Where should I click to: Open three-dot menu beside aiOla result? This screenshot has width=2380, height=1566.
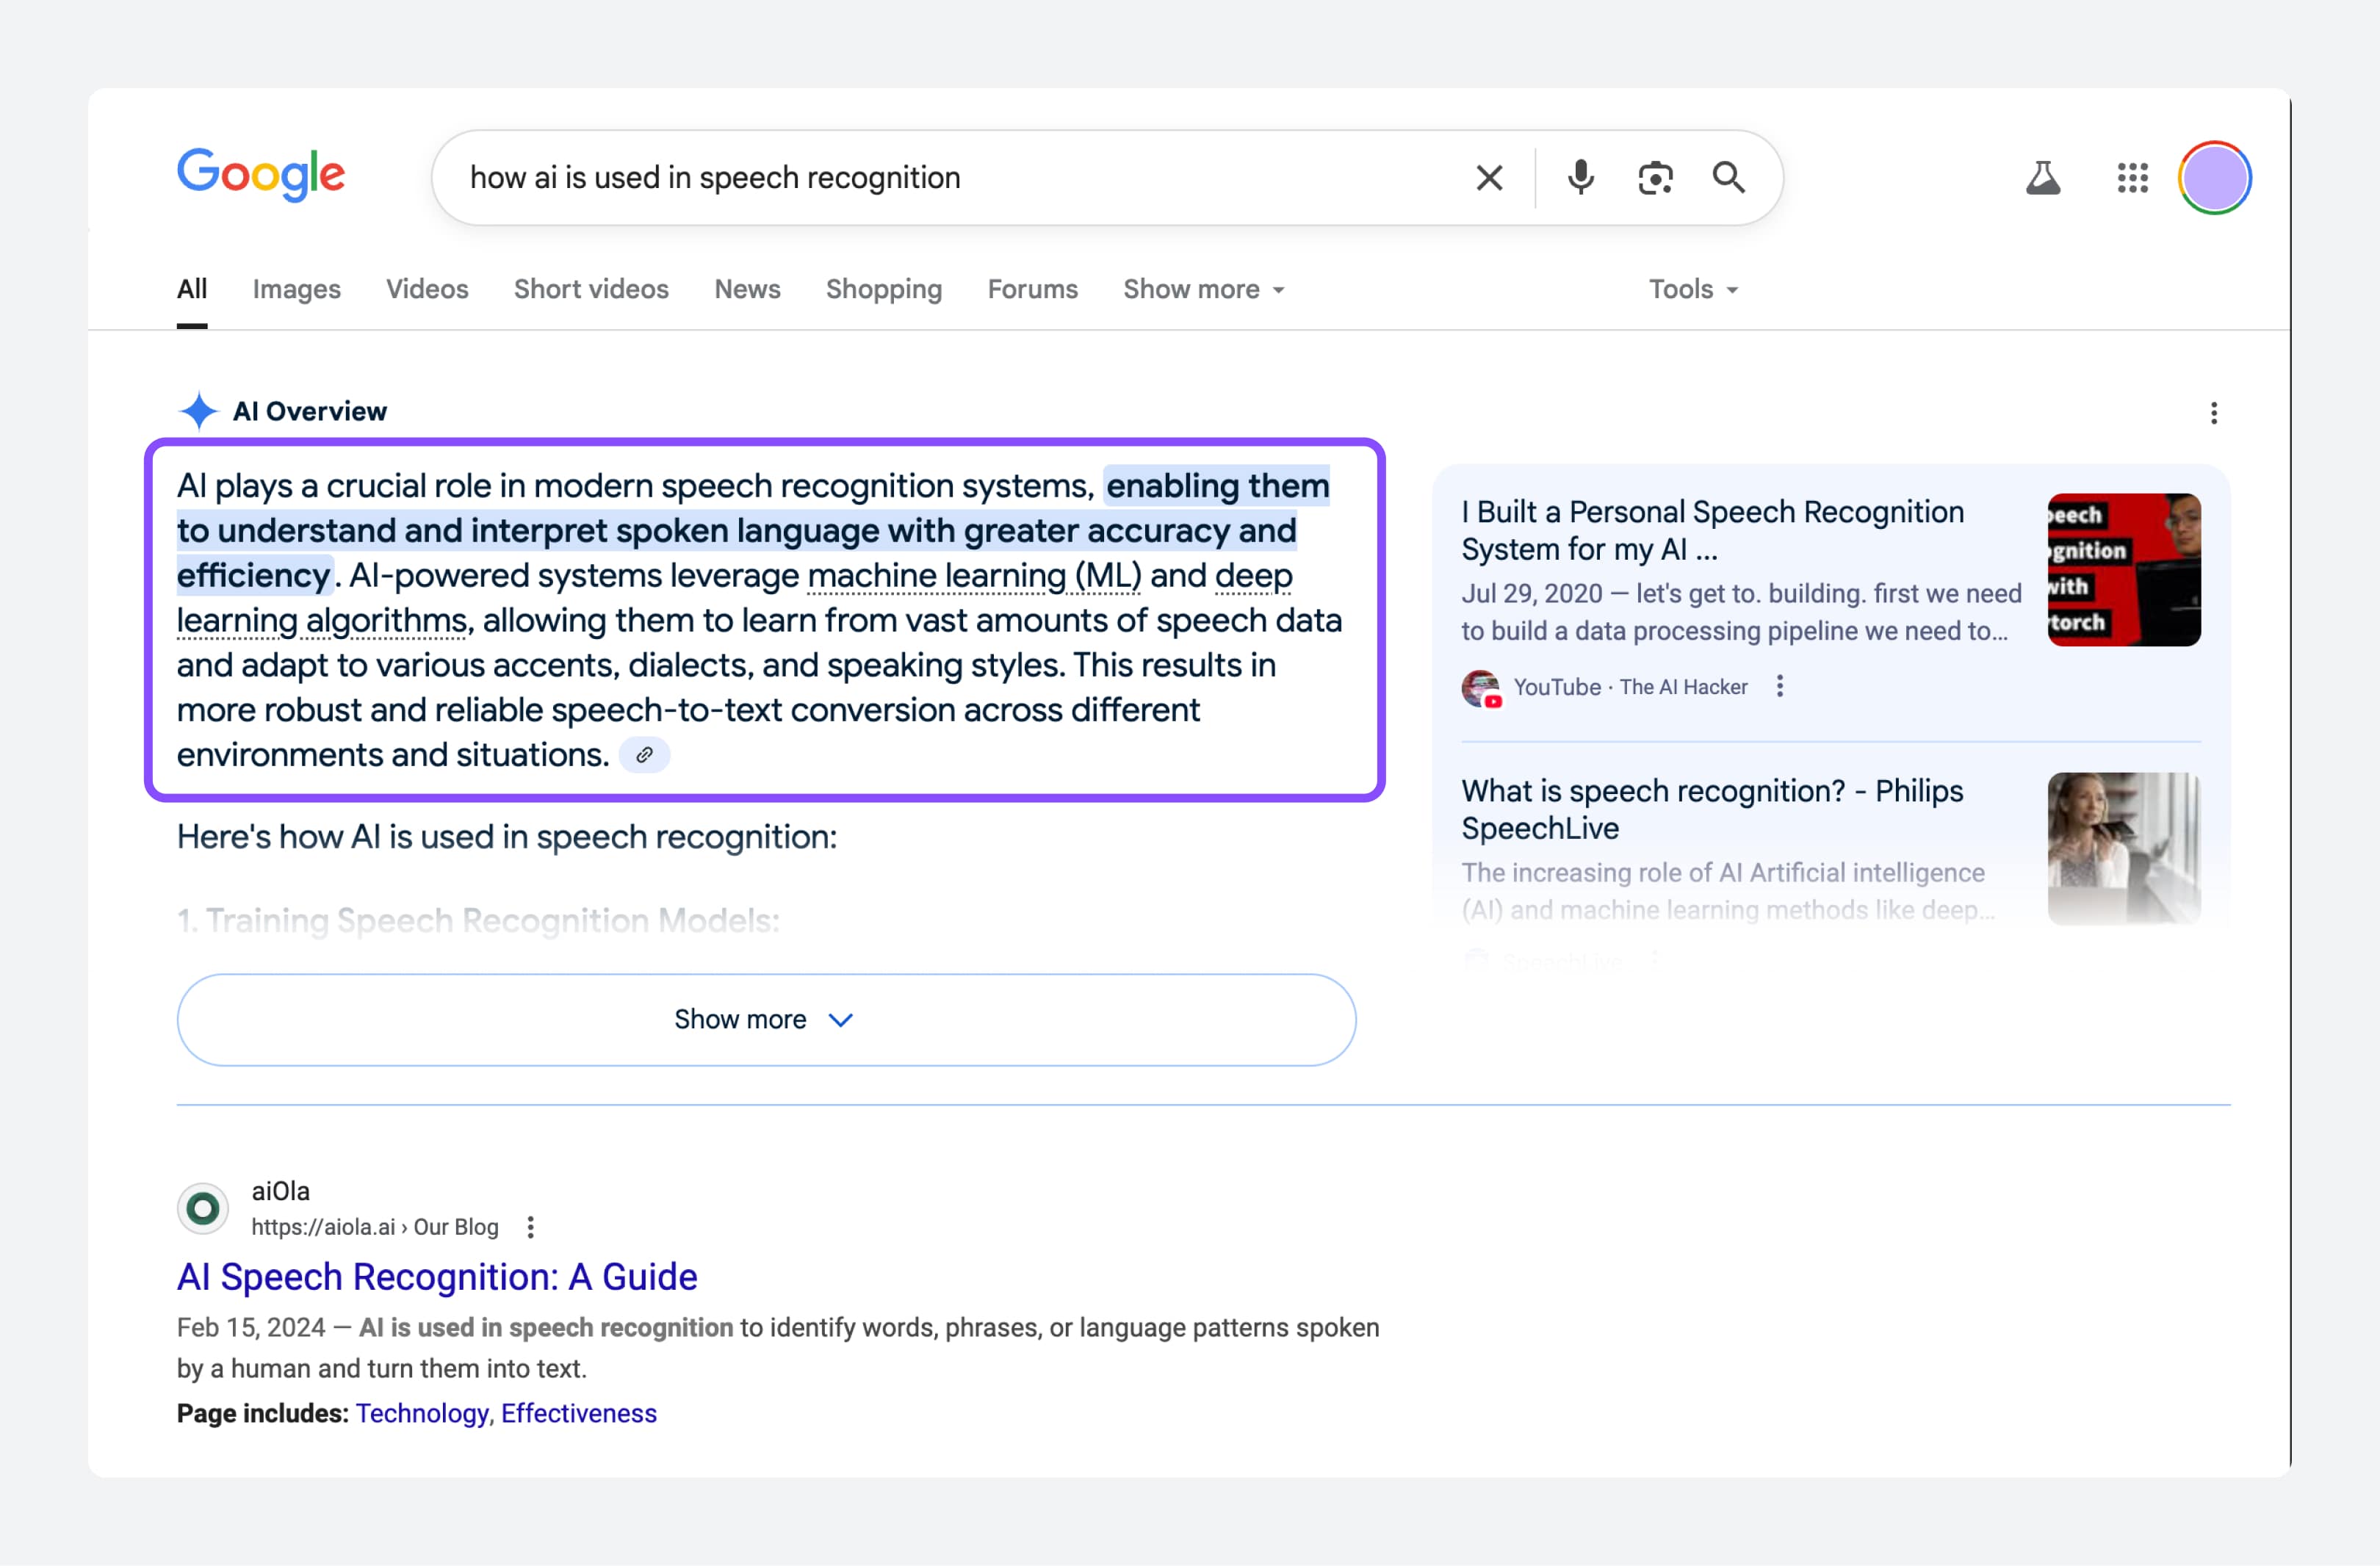coord(531,1227)
